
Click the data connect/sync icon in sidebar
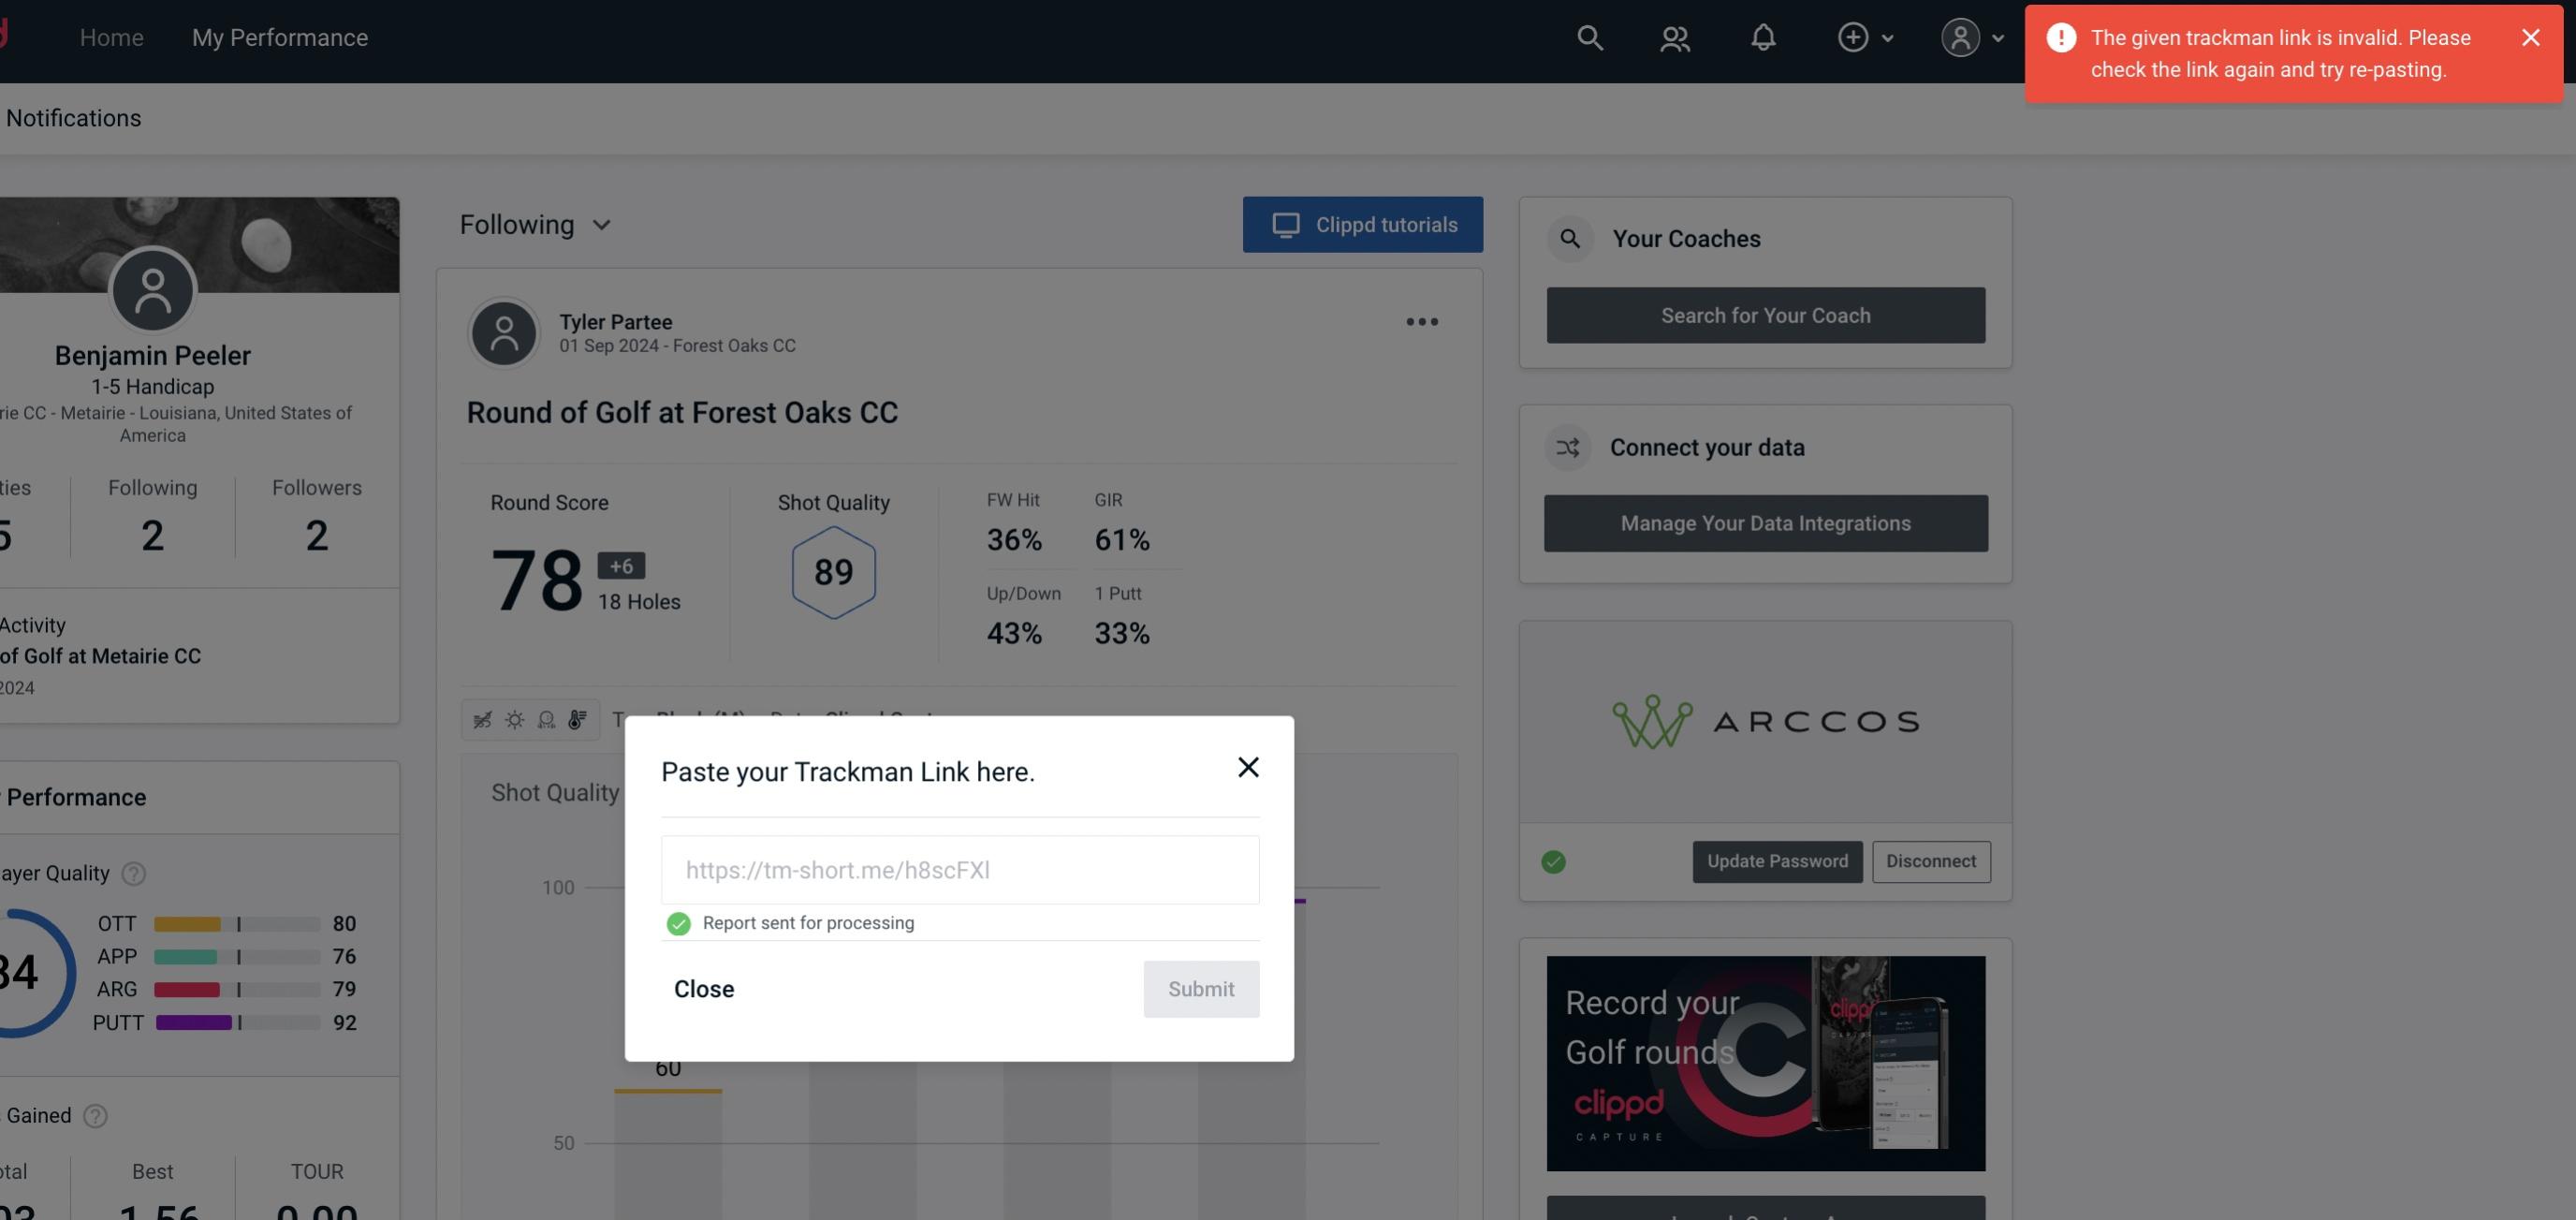1567,448
